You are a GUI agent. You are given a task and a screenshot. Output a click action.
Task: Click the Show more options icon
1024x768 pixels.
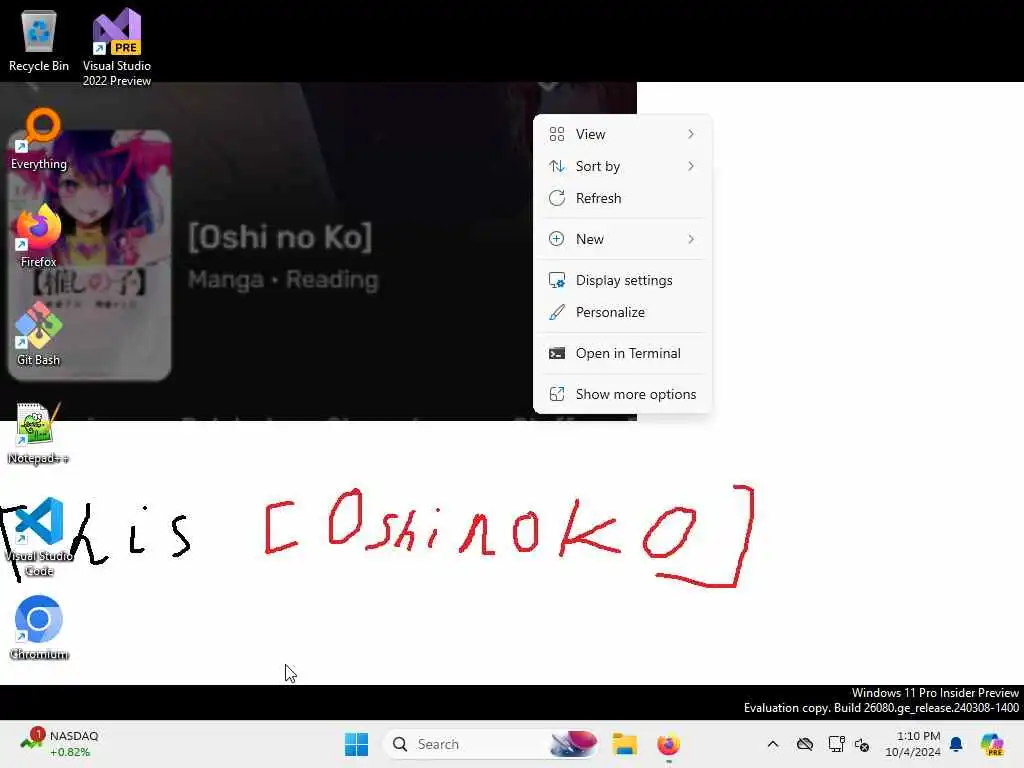556,394
